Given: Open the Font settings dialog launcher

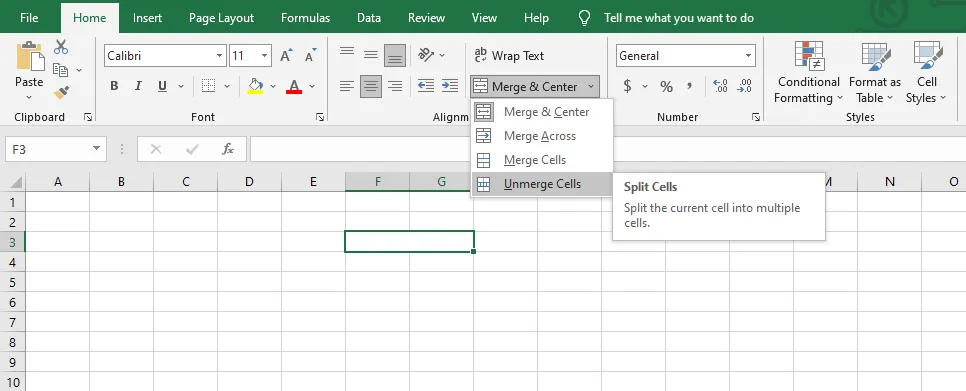Looking at the screenshot, I should (x=320, y=117).
